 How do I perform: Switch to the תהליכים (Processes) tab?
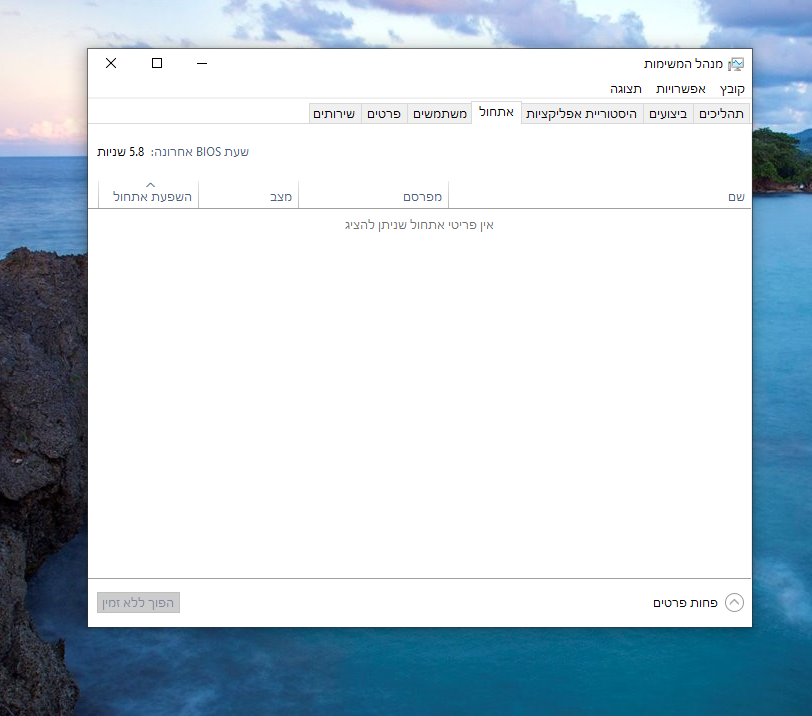coord(721,113)
